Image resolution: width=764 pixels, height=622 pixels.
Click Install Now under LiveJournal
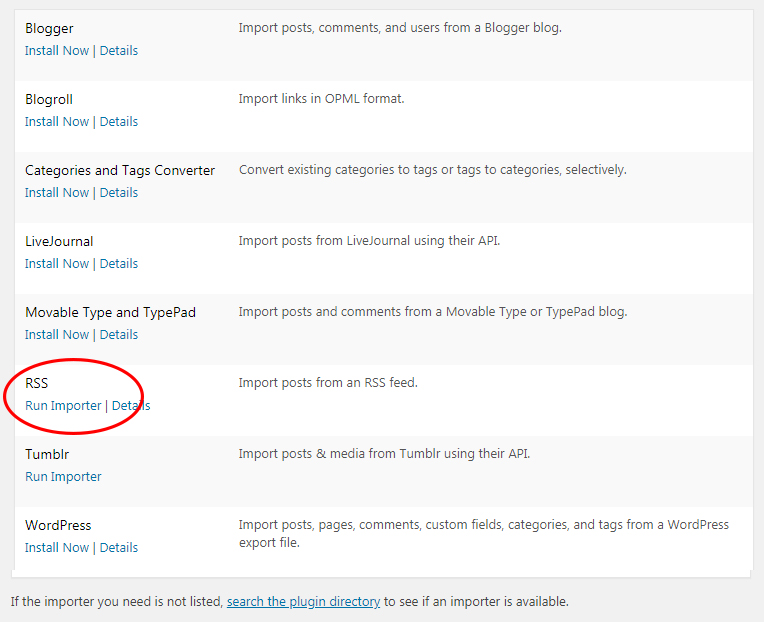click(57, 264)
